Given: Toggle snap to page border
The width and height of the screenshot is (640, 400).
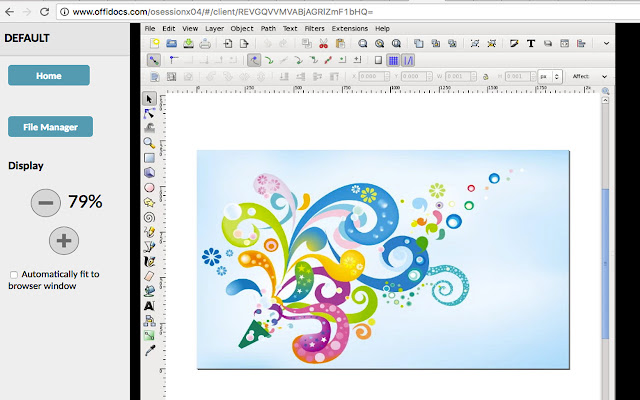Looking at the screenshot, I should (378, 60).
